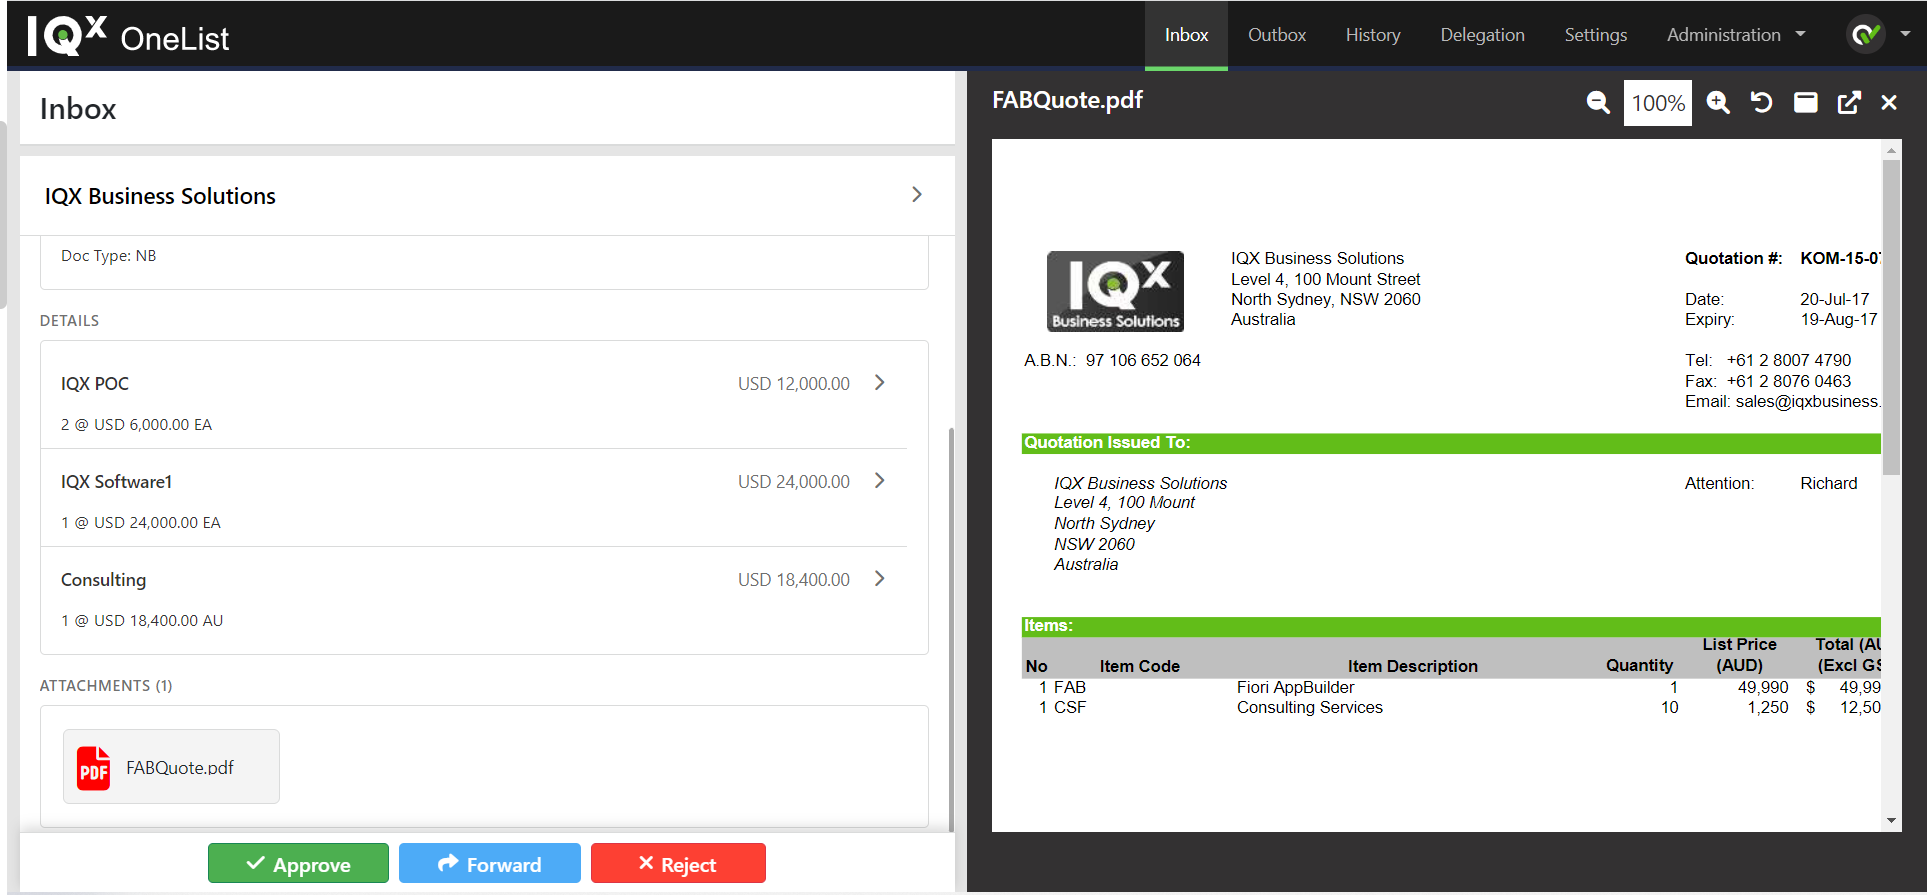Image resolution: width=1927 pixels, height=895 pixels.
Task: Expand the Consulting line item
Action: 880,579
